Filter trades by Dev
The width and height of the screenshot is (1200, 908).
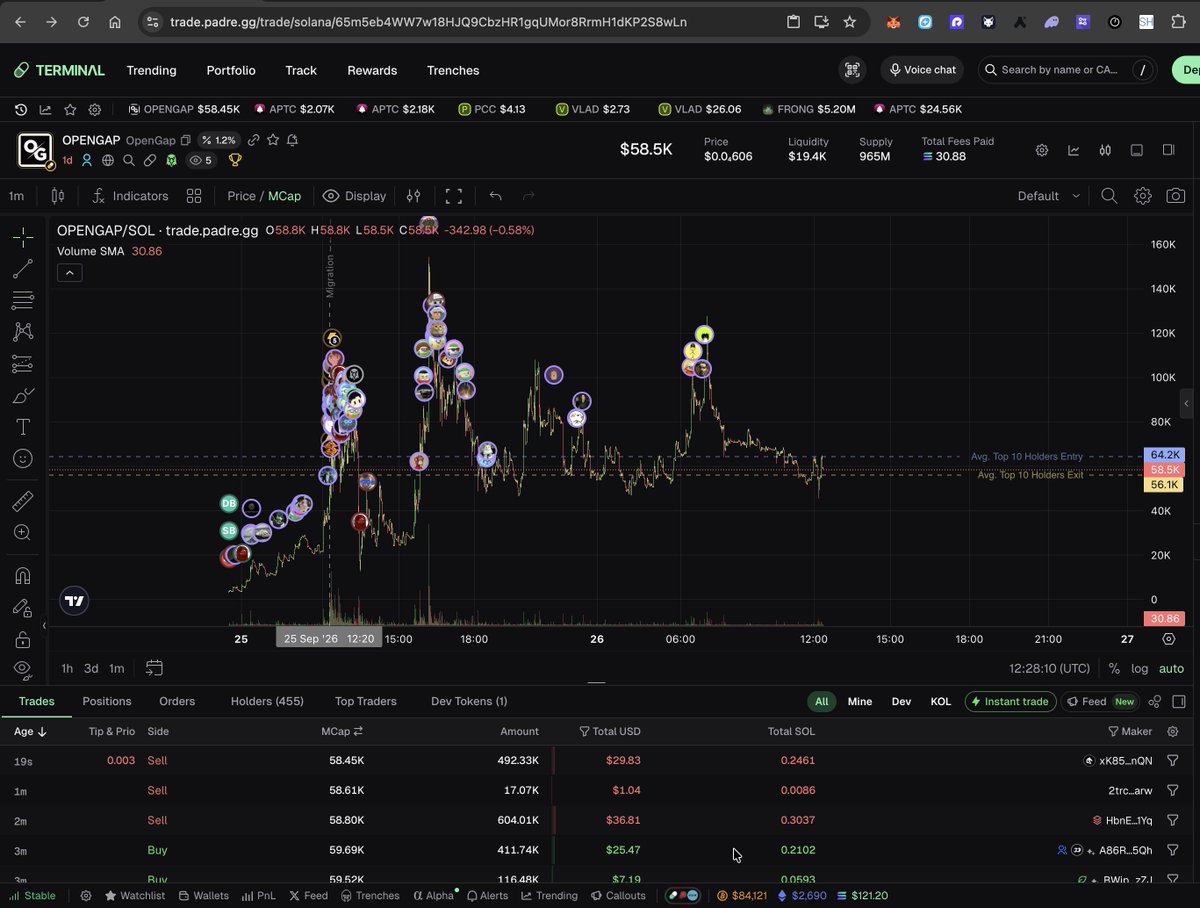[x=901, y=702]
